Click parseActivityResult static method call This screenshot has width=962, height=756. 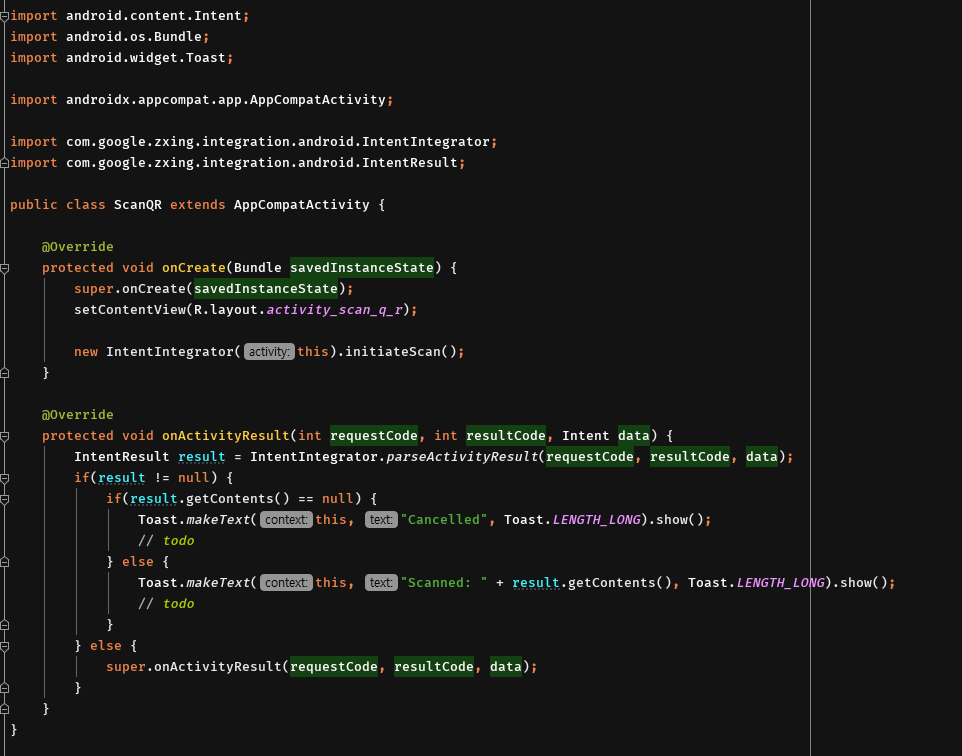(x=462, y=457)
